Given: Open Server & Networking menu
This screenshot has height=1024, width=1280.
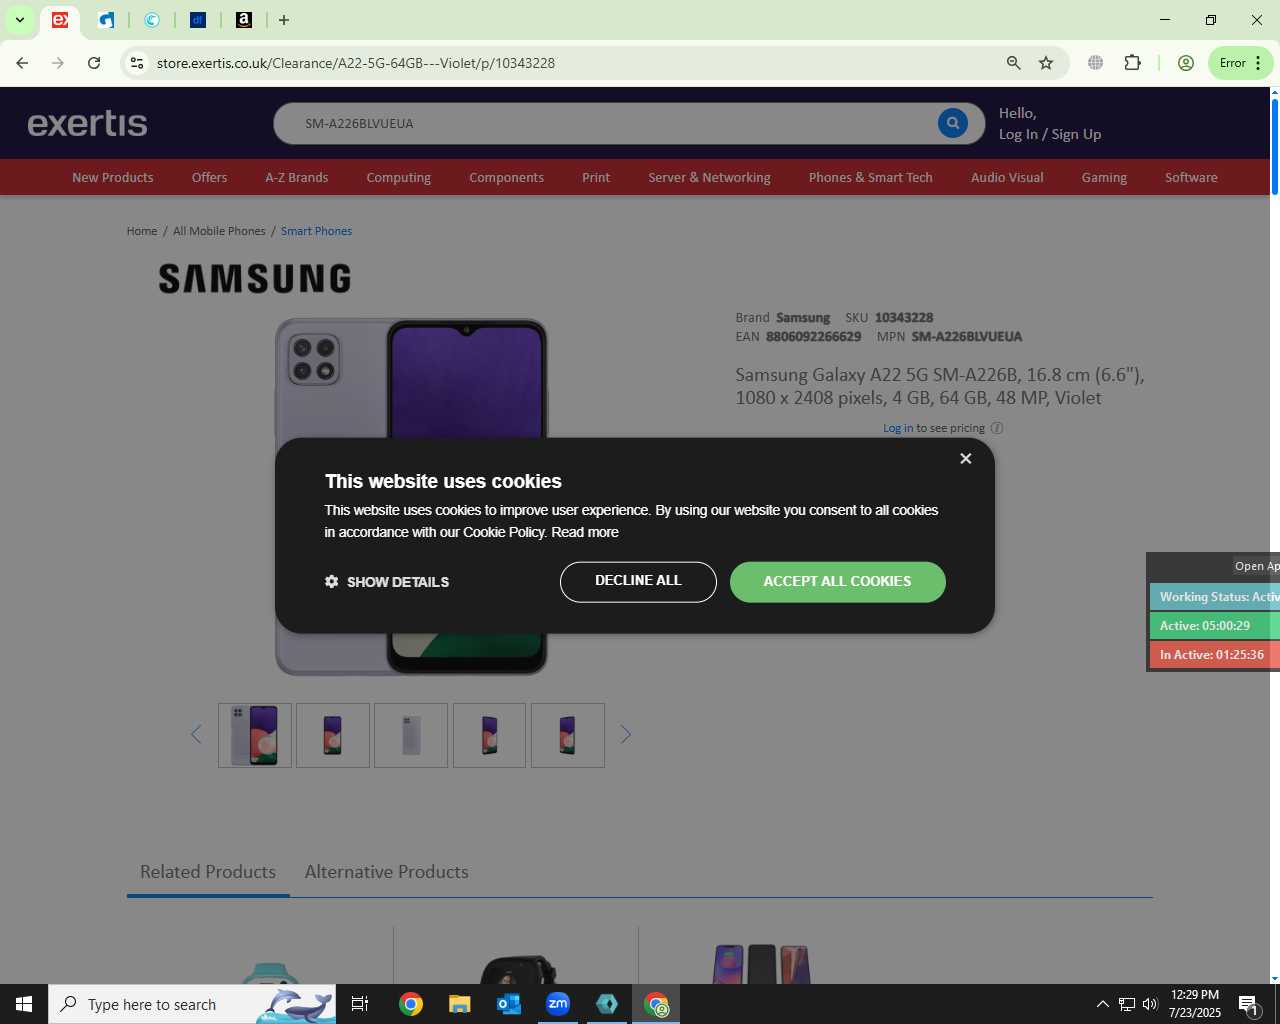Looking at the screenshot, I should tap(709, 177).
